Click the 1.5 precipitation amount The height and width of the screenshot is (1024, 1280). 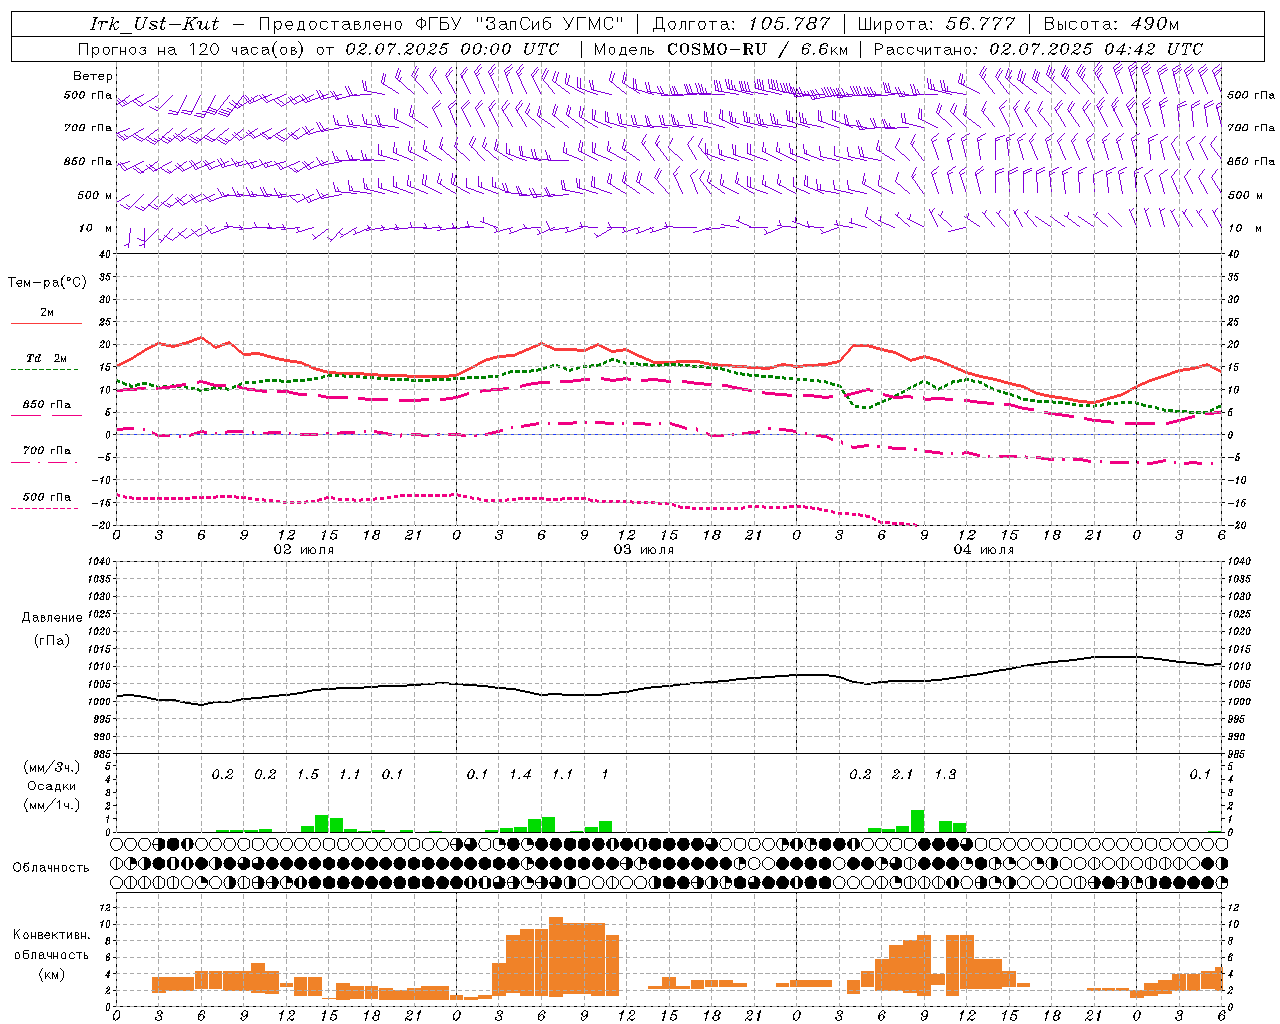pyautogui.click(x=308, y=775)
